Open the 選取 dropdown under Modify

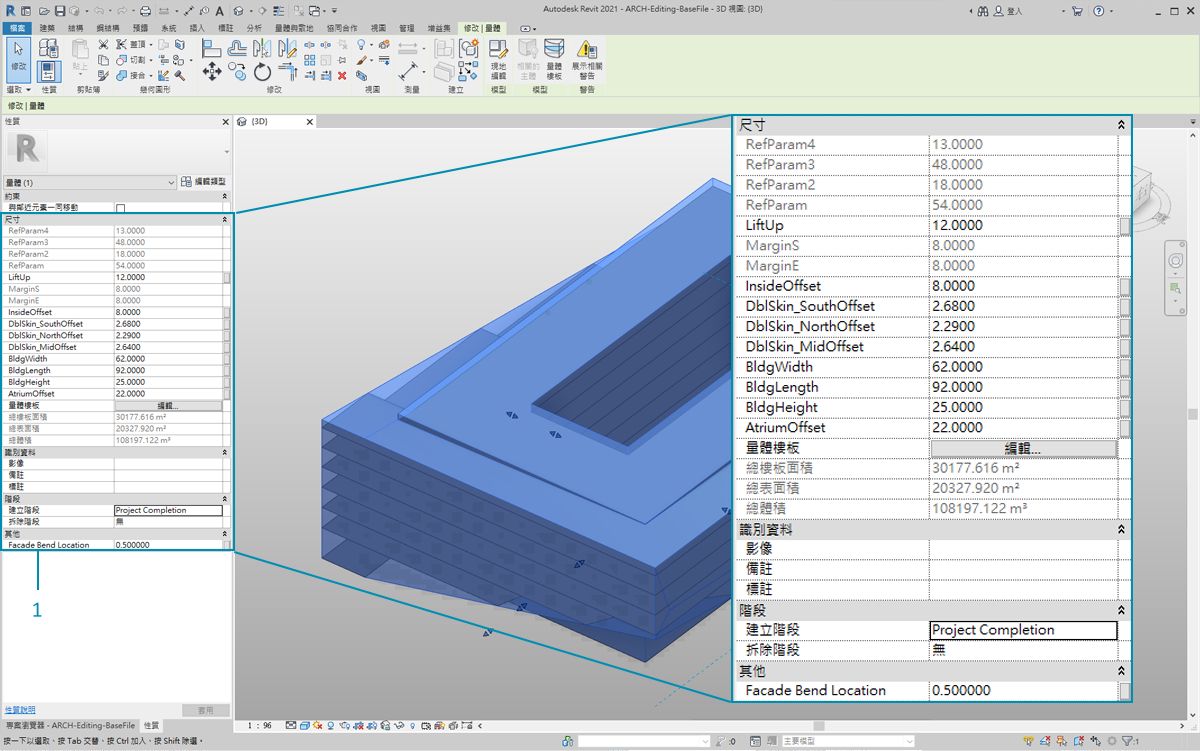[x=19, y=90]
